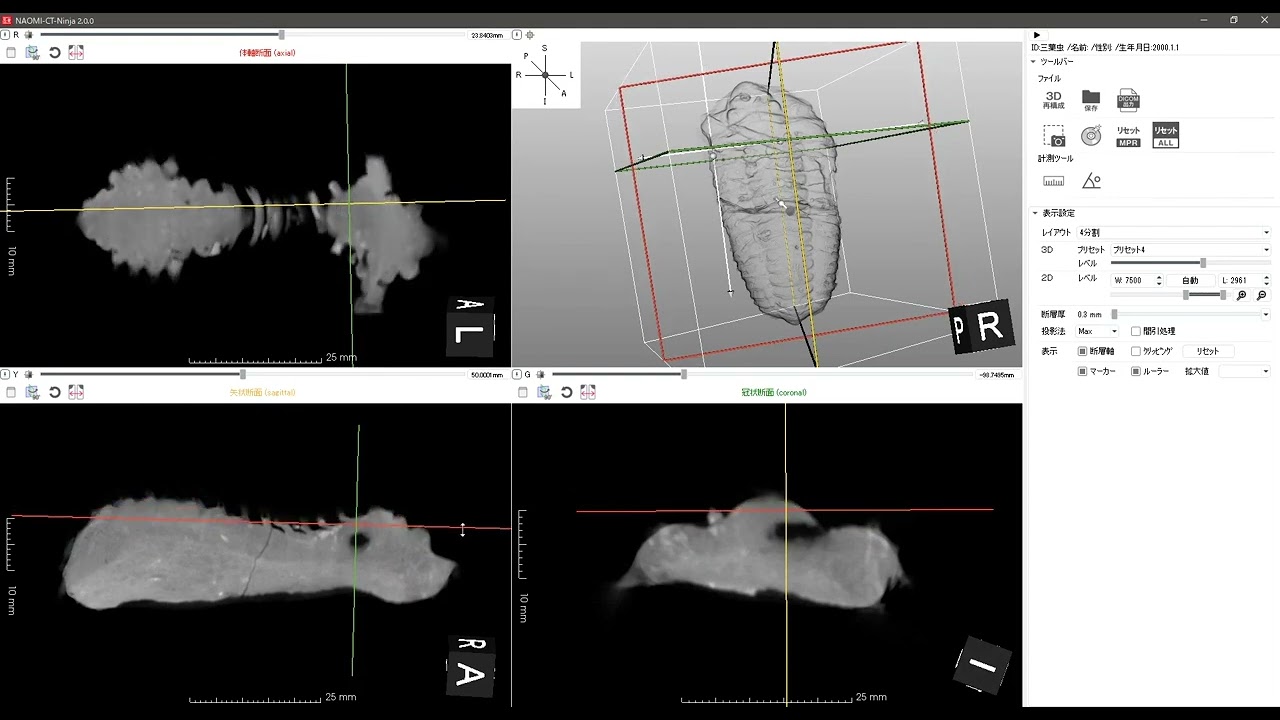The height and width of the screenshot is (720, 1280).
Task: Click the 3D reconstruction (再構成) icon
Action: 1053,100
